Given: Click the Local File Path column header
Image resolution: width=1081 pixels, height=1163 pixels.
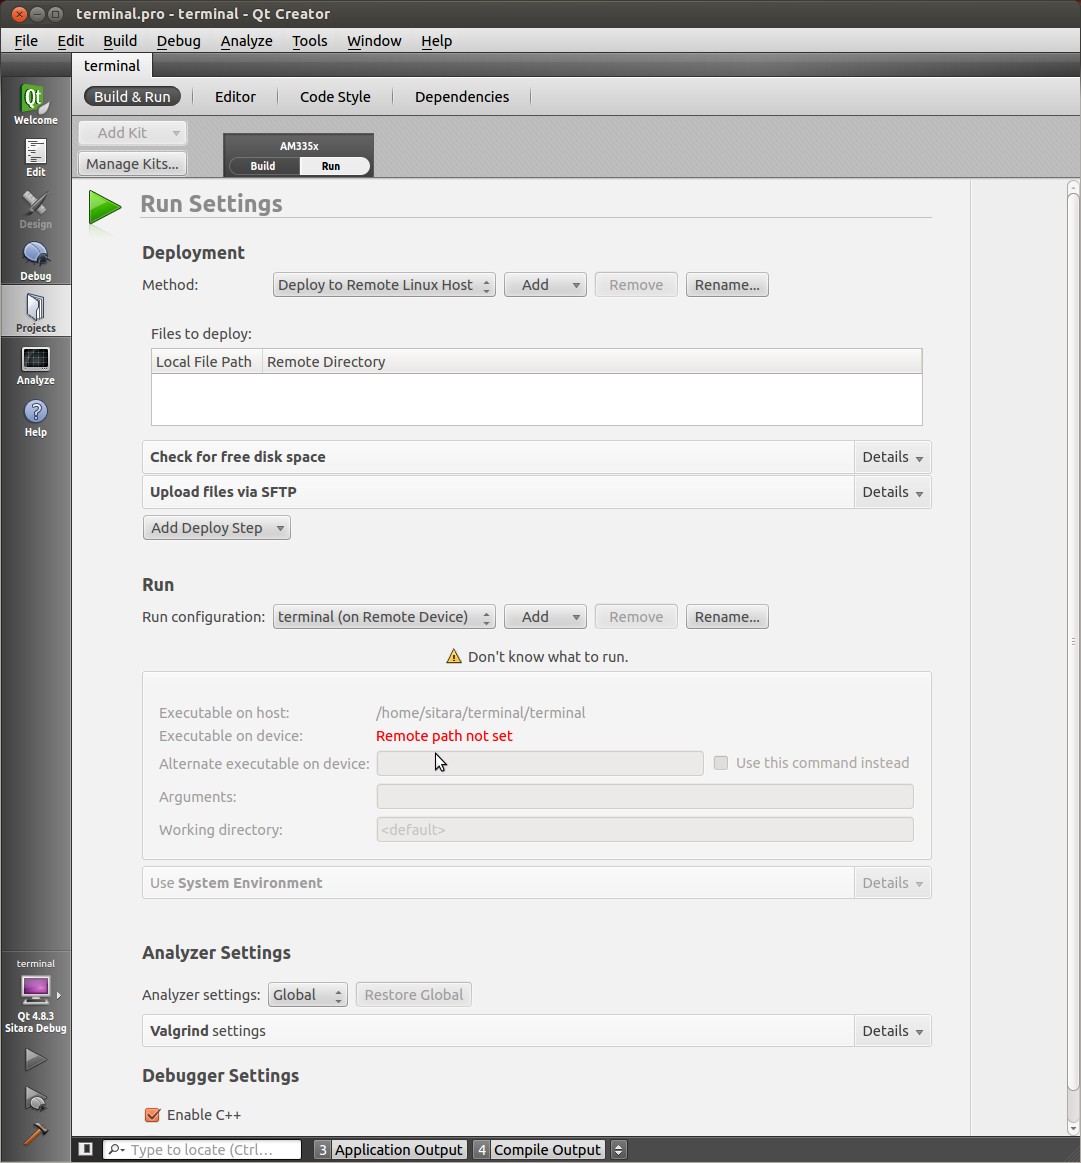Looking at the screenshot, I should 206,362.
